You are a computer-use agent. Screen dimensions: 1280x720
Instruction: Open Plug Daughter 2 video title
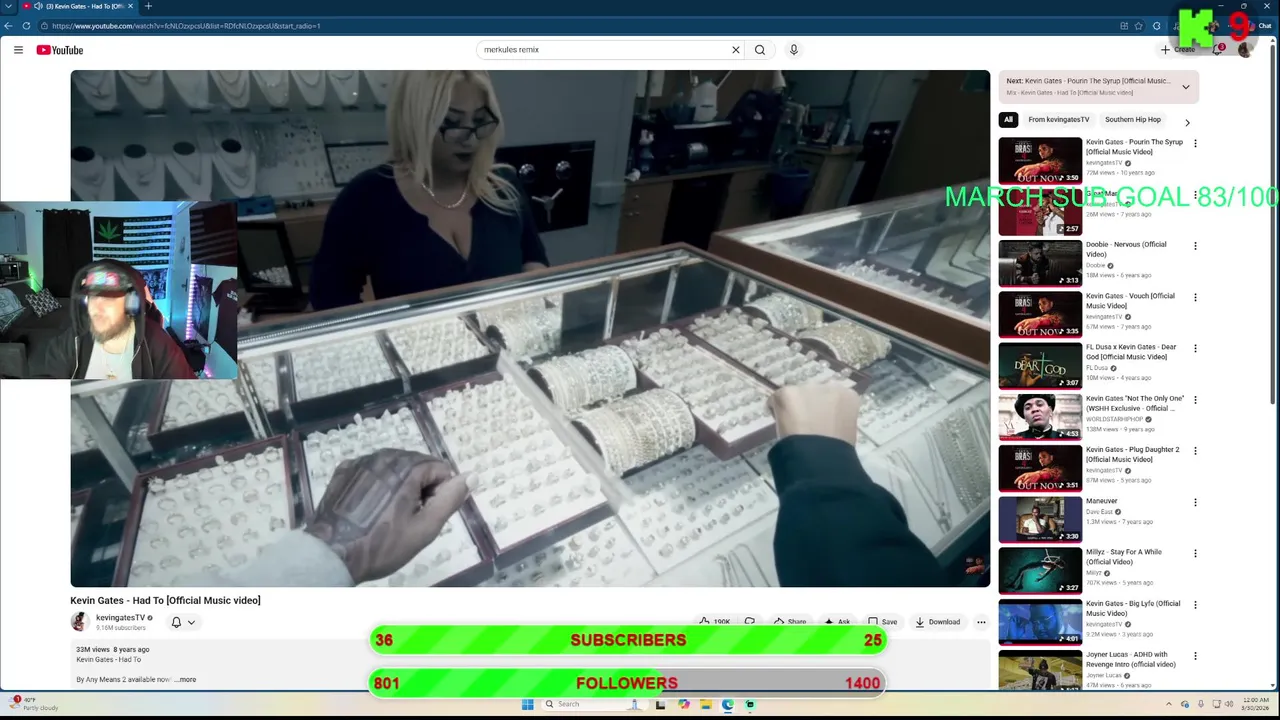click(x=1132, y=454)
